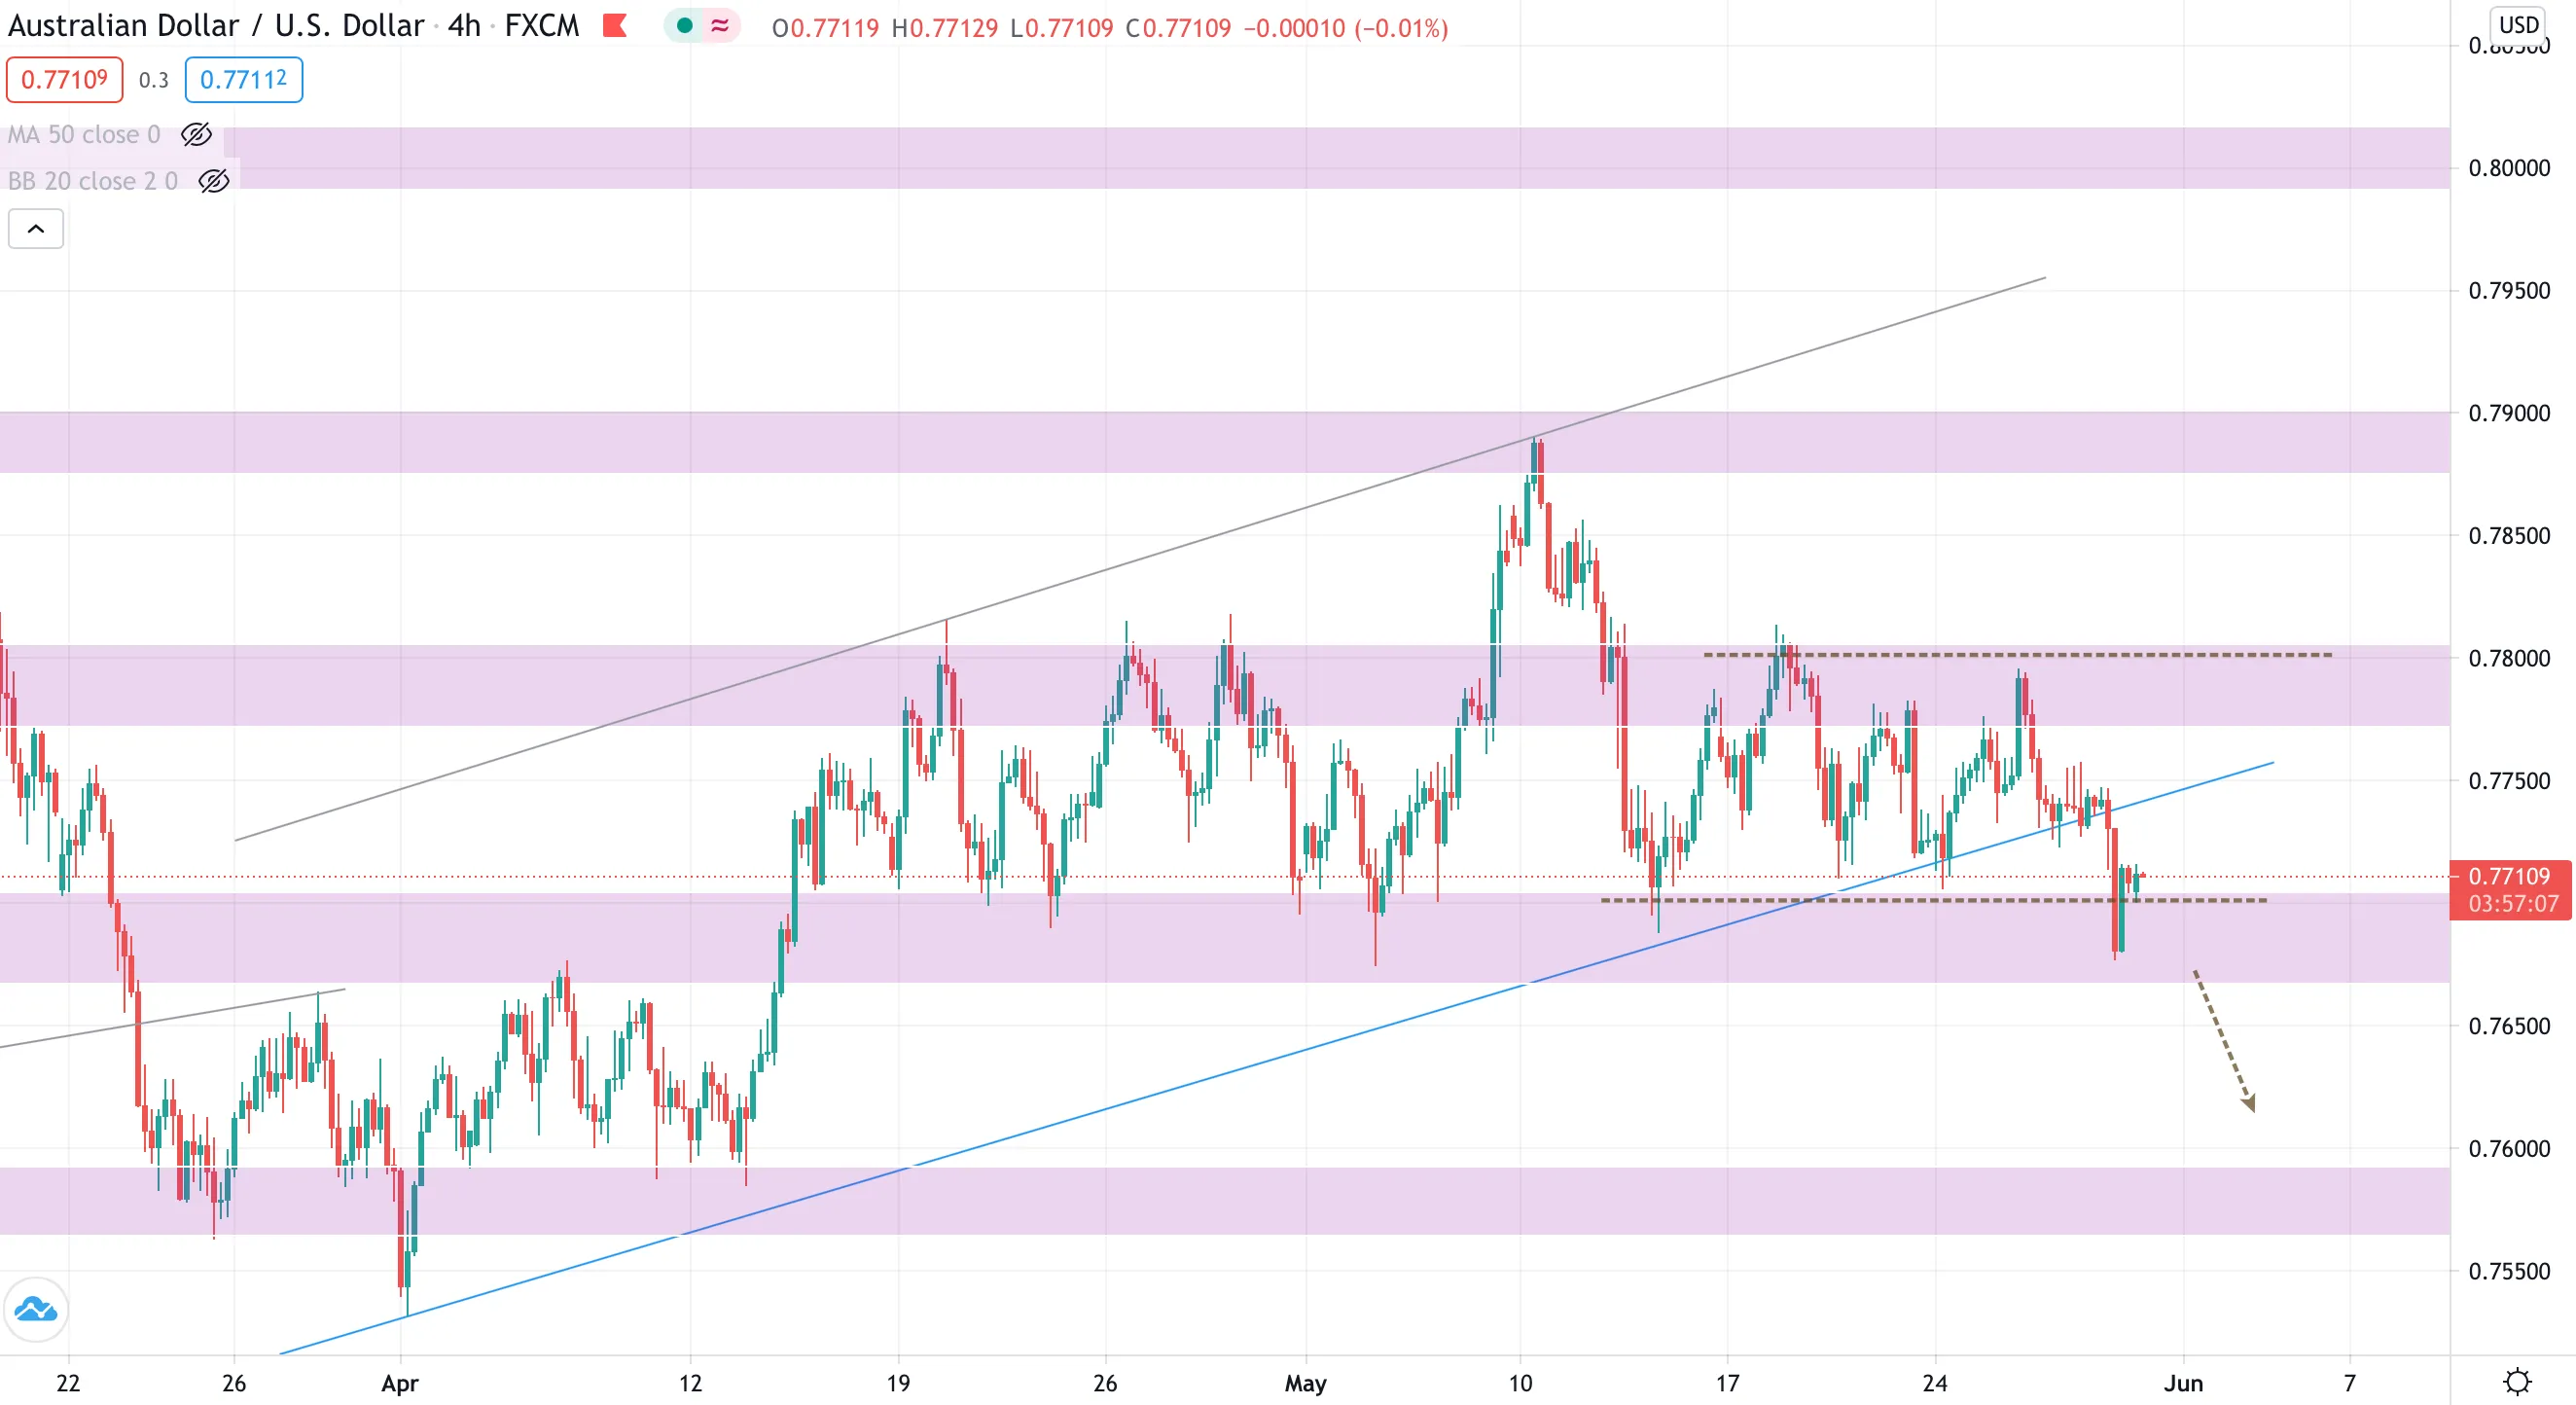Click the 0.76500 price axis label
The height and width of the screenshot is (1405, 2576).
(2509, 1026)
